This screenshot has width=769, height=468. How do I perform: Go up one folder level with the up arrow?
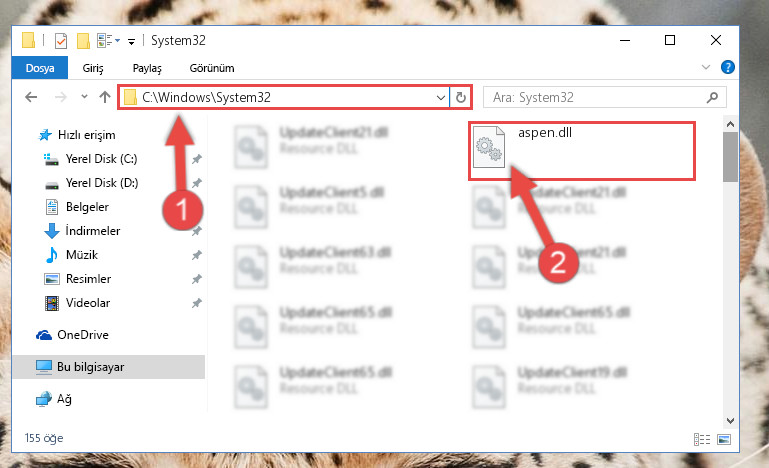click(x=104, y=97)
